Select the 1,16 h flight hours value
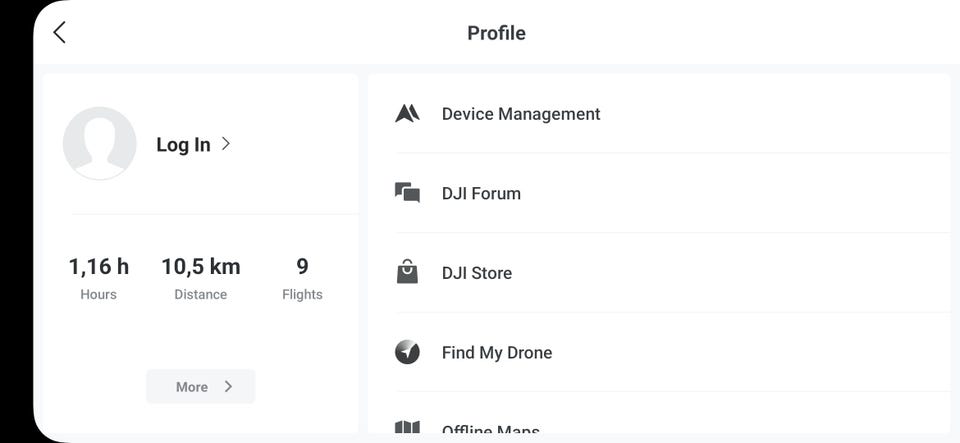The image size is (960, 443). (x=99, y=267)
